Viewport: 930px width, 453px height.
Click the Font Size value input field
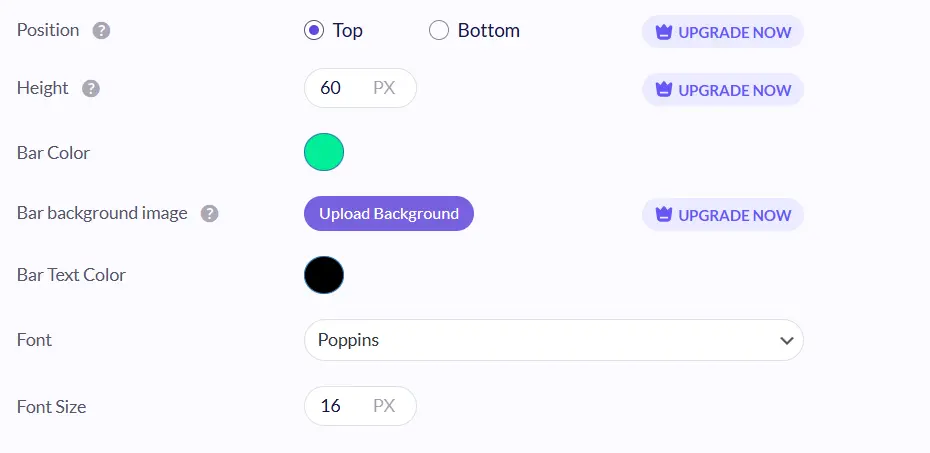333,406
